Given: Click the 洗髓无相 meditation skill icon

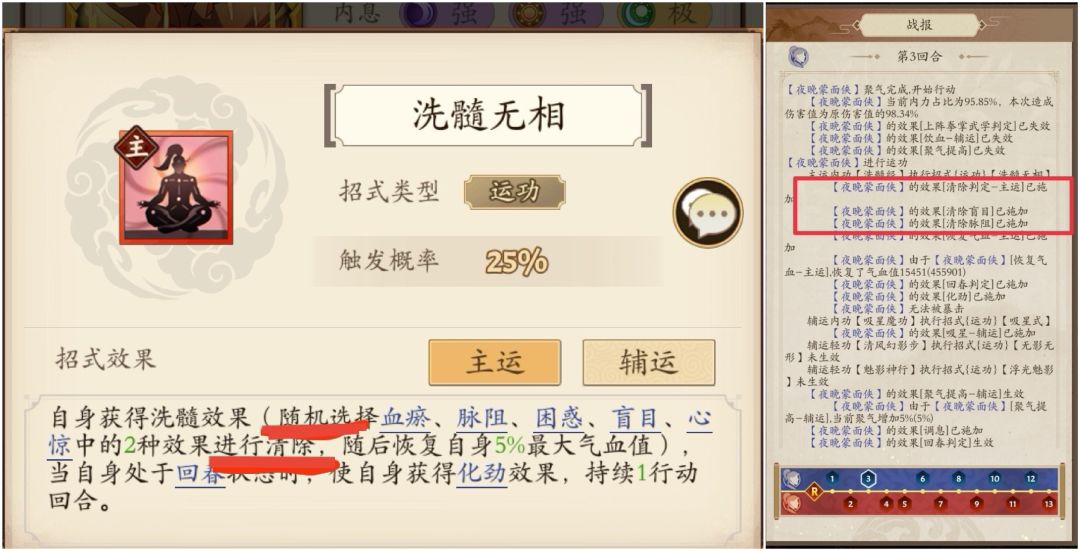Looking at the screenshot, I should [x=176, y=186].
